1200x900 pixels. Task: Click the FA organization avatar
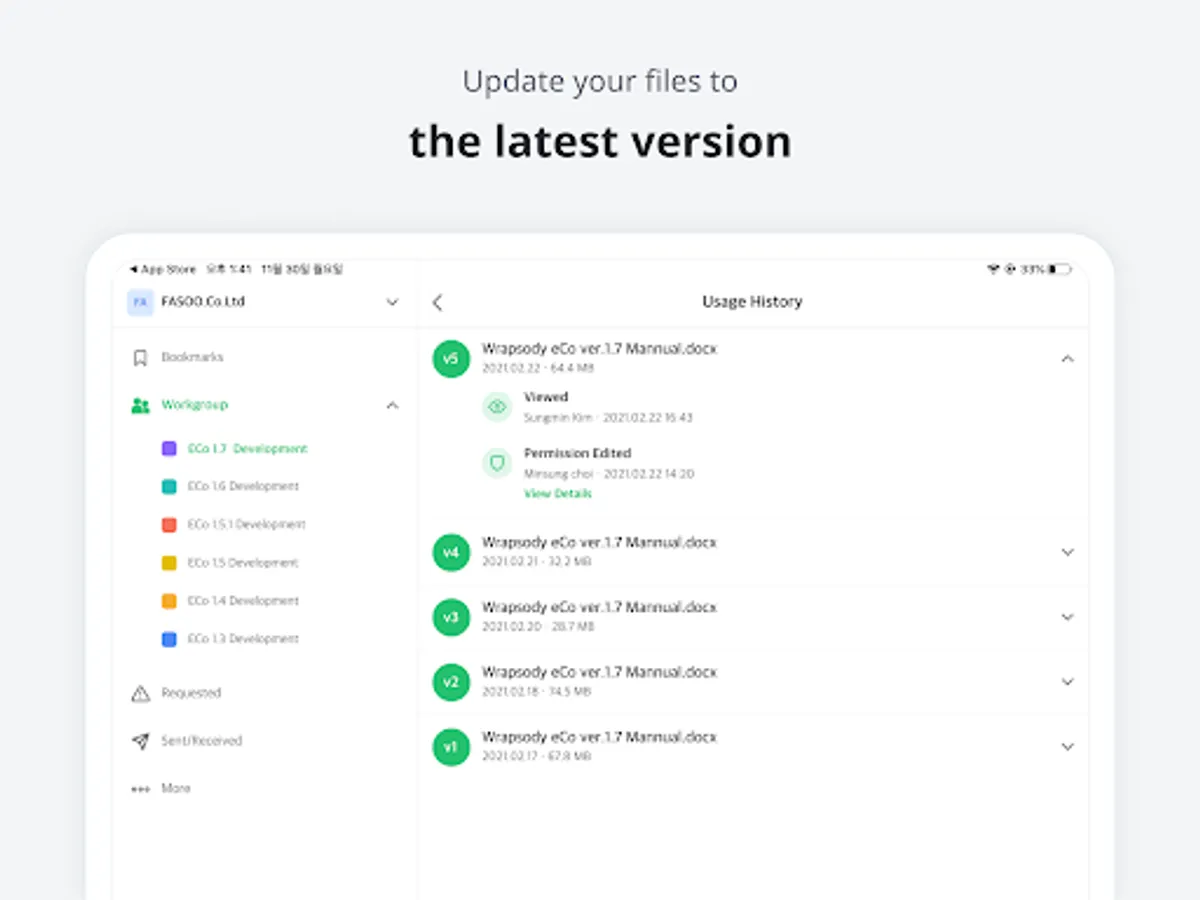tap(140, 302)
